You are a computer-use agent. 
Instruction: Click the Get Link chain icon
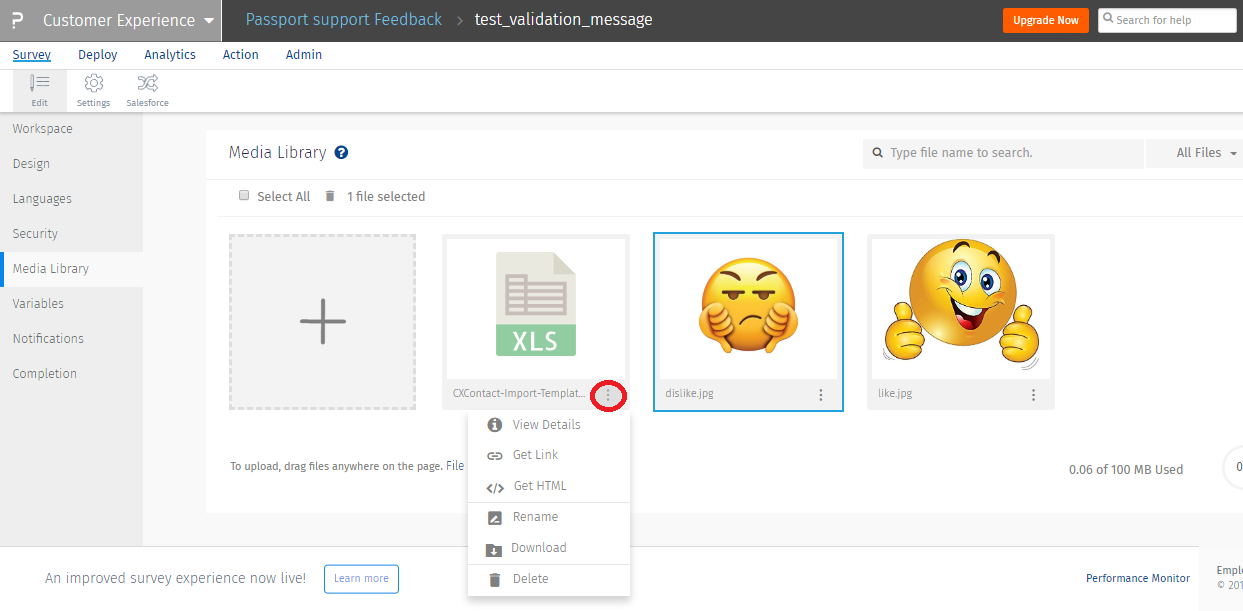pos(494,455)
